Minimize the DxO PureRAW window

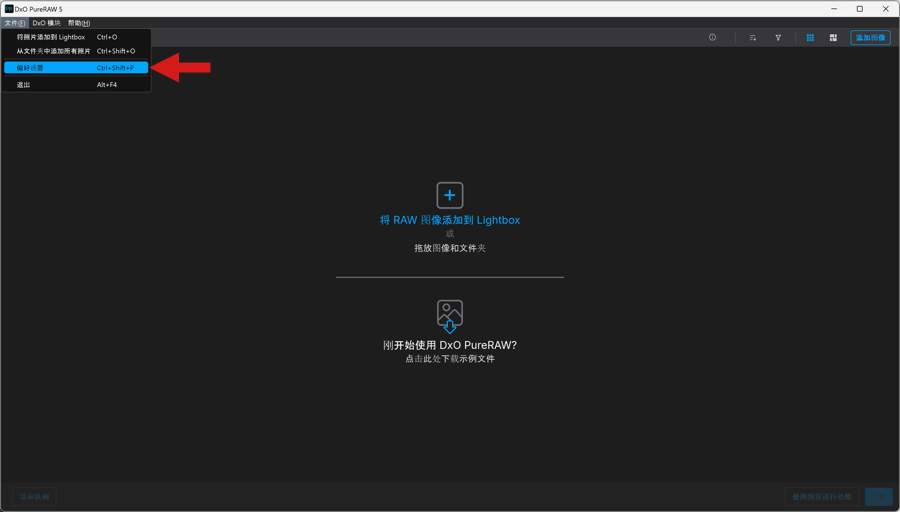834,9
